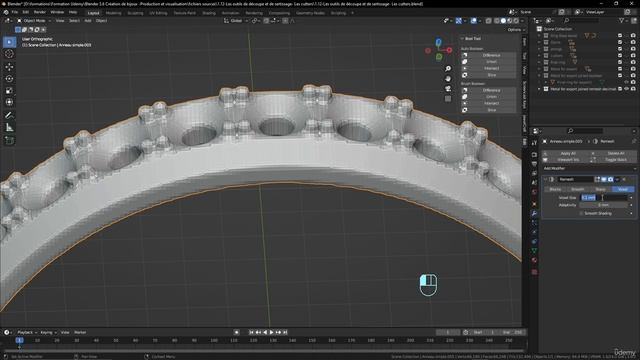Select the Measure tool

point(9,128)
